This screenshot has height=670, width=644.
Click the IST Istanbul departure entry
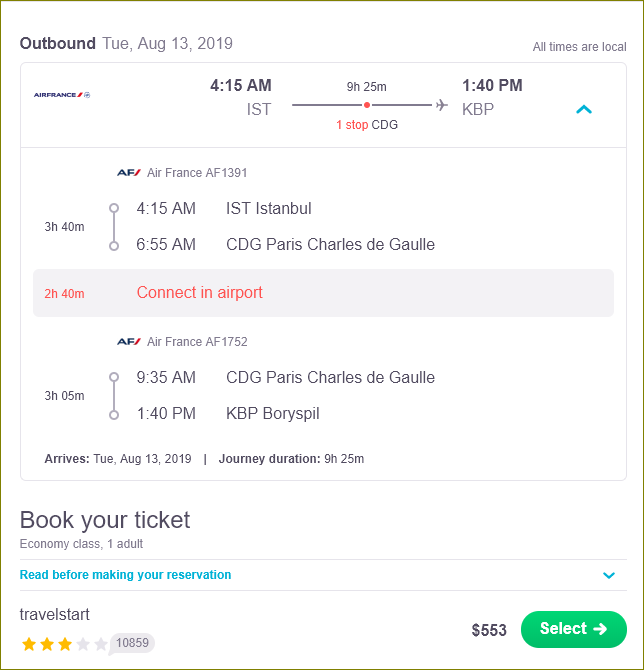(x=268, y=209)
